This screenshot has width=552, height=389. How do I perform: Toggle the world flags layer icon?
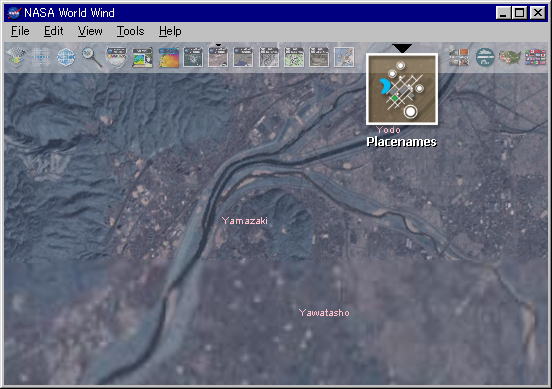tap(535, 57)
